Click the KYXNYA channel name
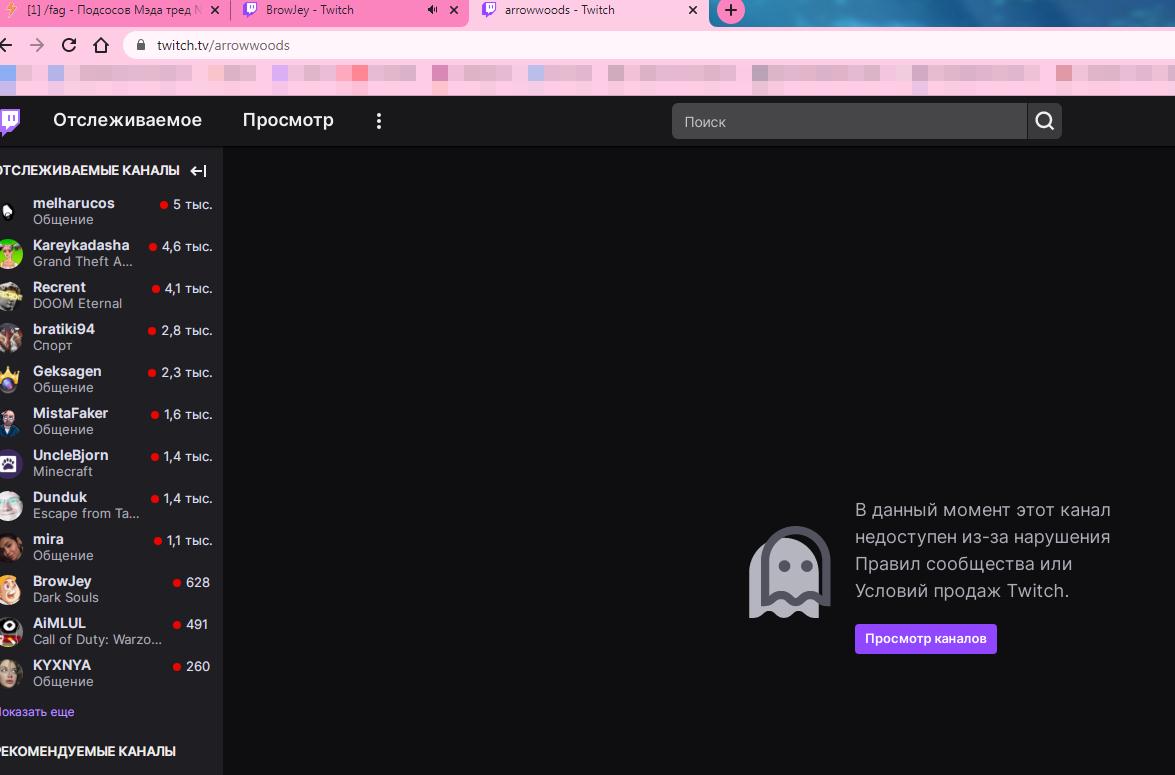The width and height of the screenshot is (1175, 775). coord(61,665)
